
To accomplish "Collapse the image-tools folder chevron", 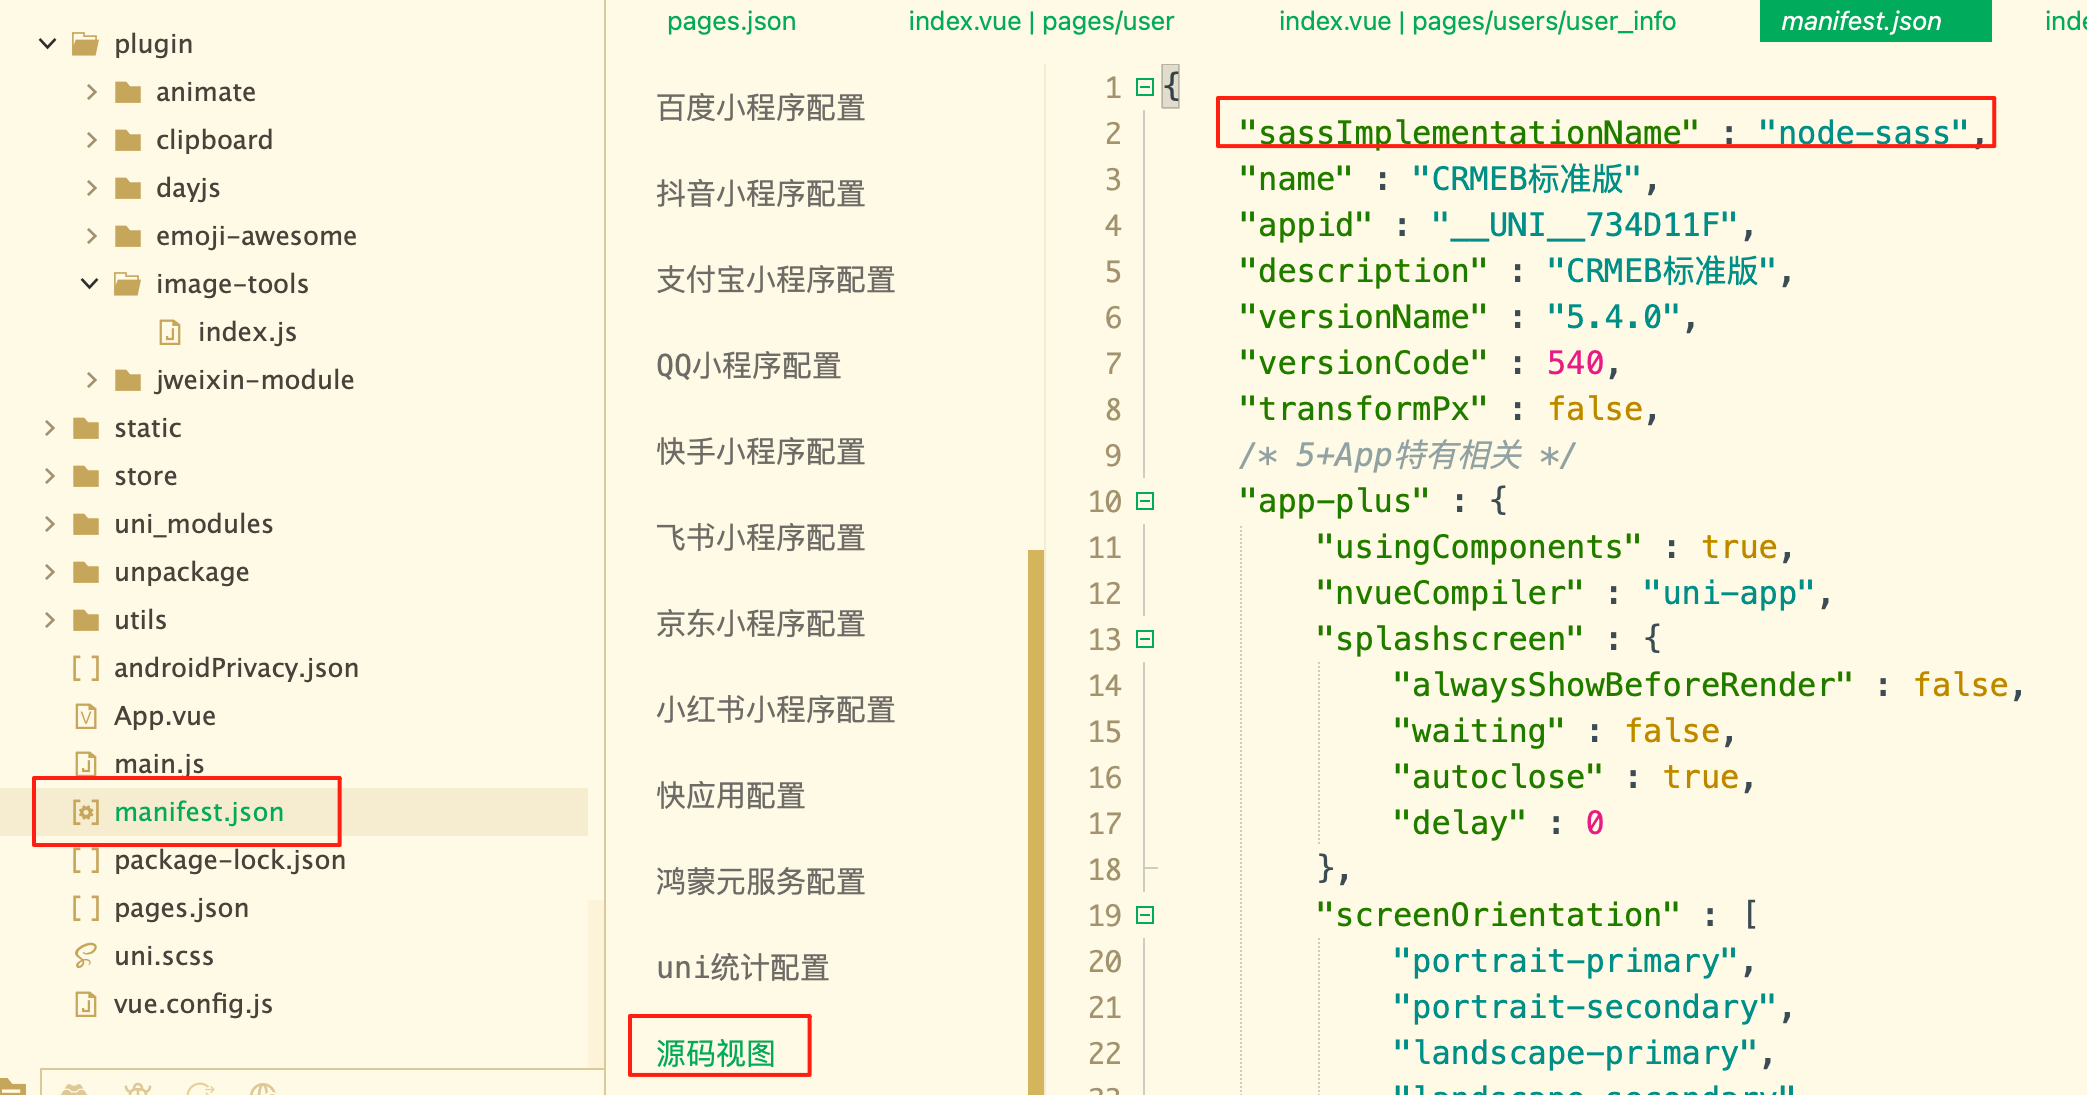I will 90,284.
